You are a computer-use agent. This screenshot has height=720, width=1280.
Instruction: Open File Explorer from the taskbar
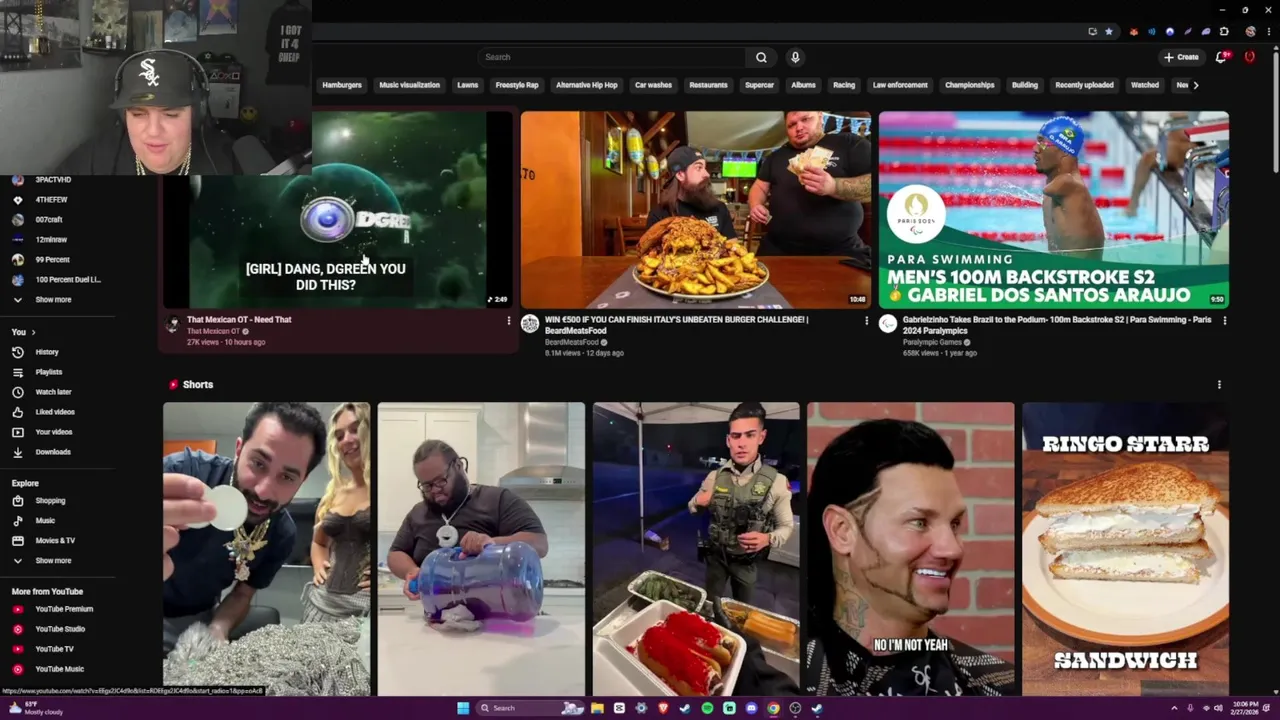pyautogui.click(x=597, y=708)
